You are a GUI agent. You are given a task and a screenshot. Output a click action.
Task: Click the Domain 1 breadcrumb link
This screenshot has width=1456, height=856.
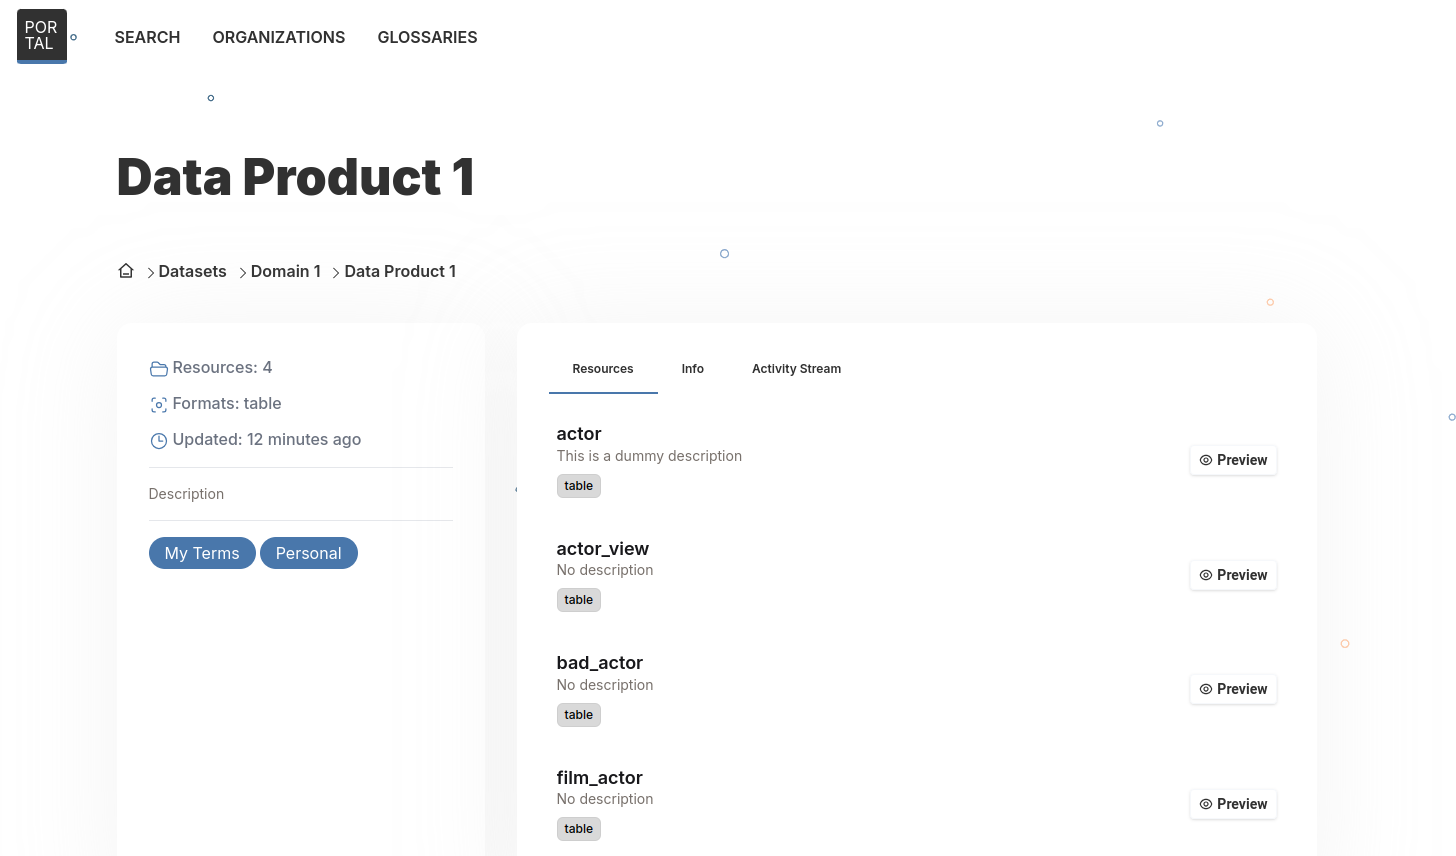286,271
